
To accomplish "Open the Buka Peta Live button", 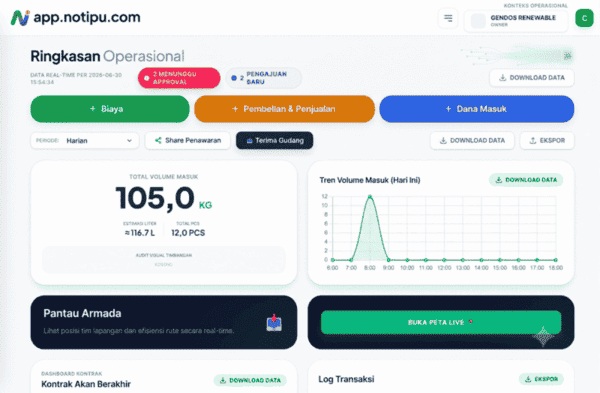I will pyautogui.click(x=441, y=322).
